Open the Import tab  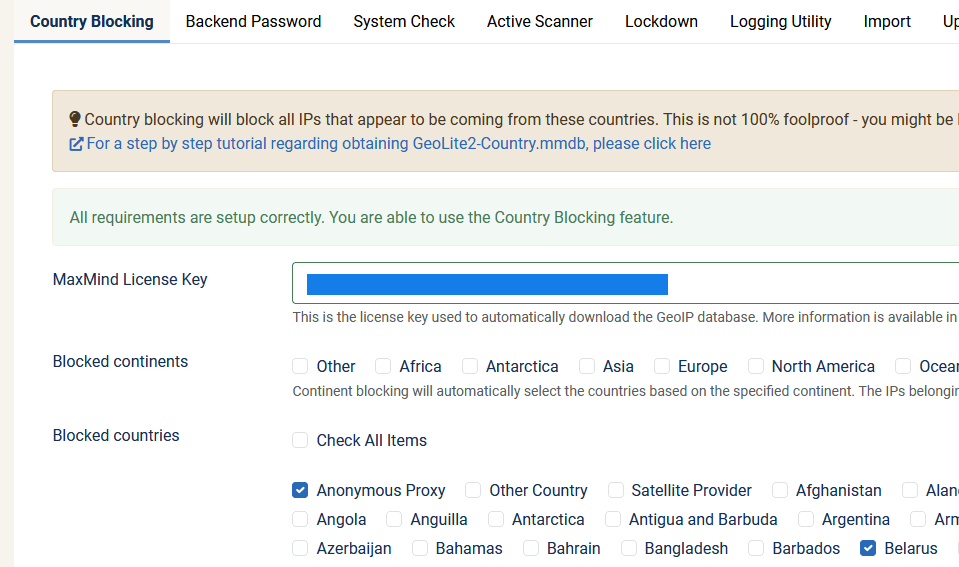pos(887,21)
